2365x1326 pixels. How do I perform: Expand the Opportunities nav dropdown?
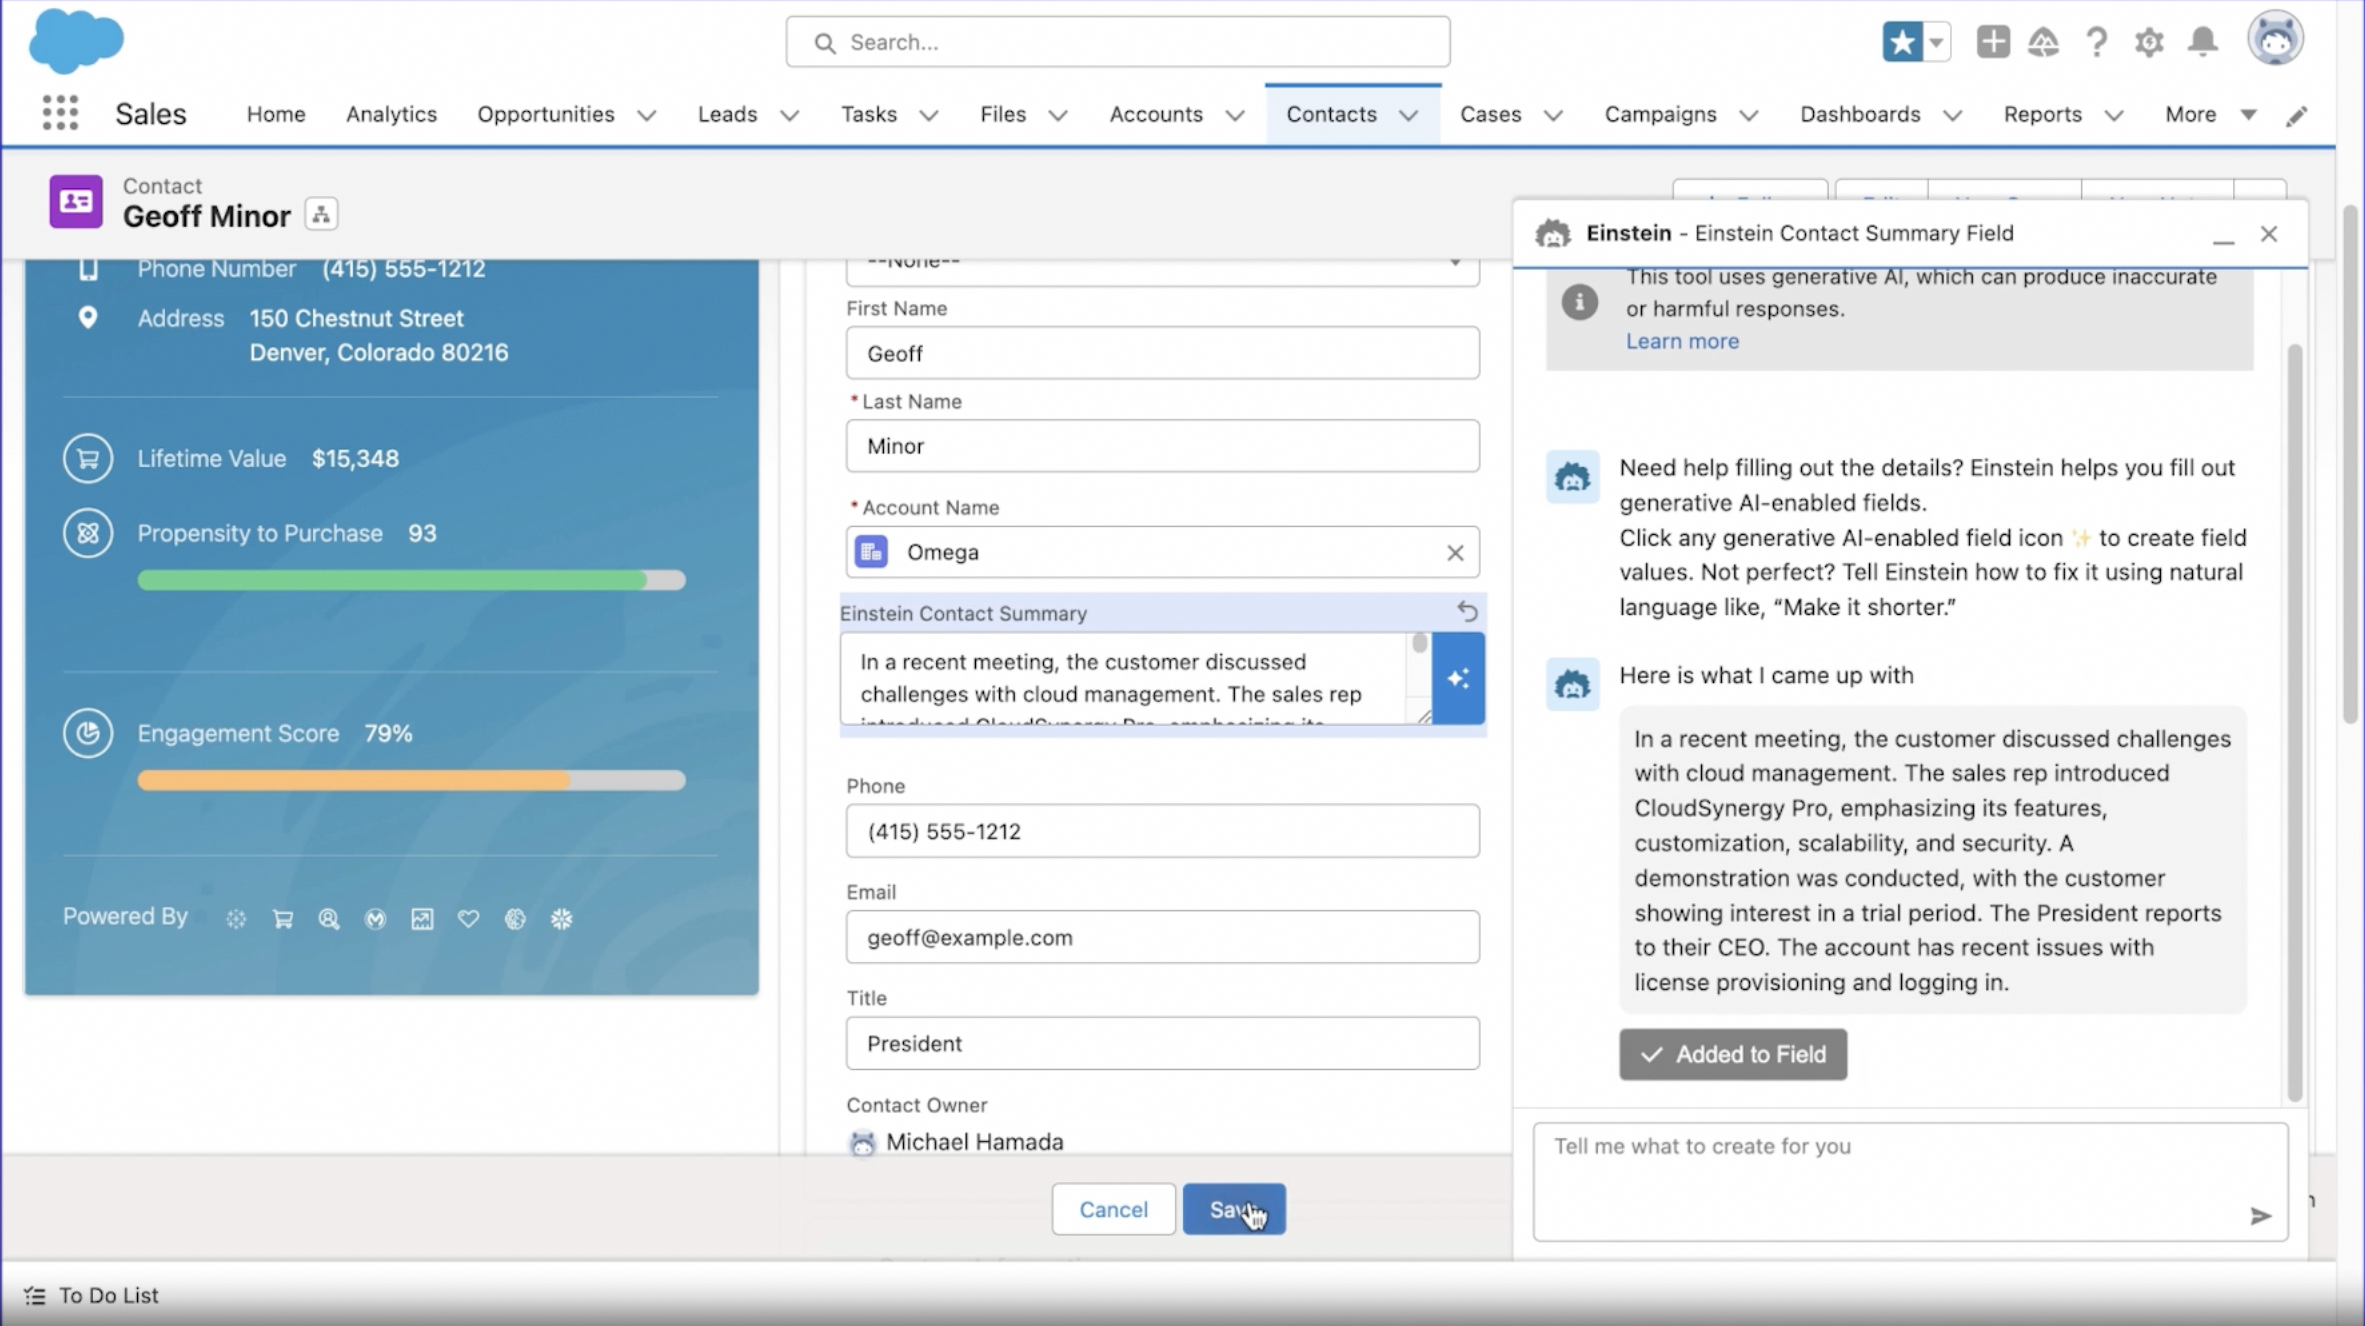coord(647,115)
